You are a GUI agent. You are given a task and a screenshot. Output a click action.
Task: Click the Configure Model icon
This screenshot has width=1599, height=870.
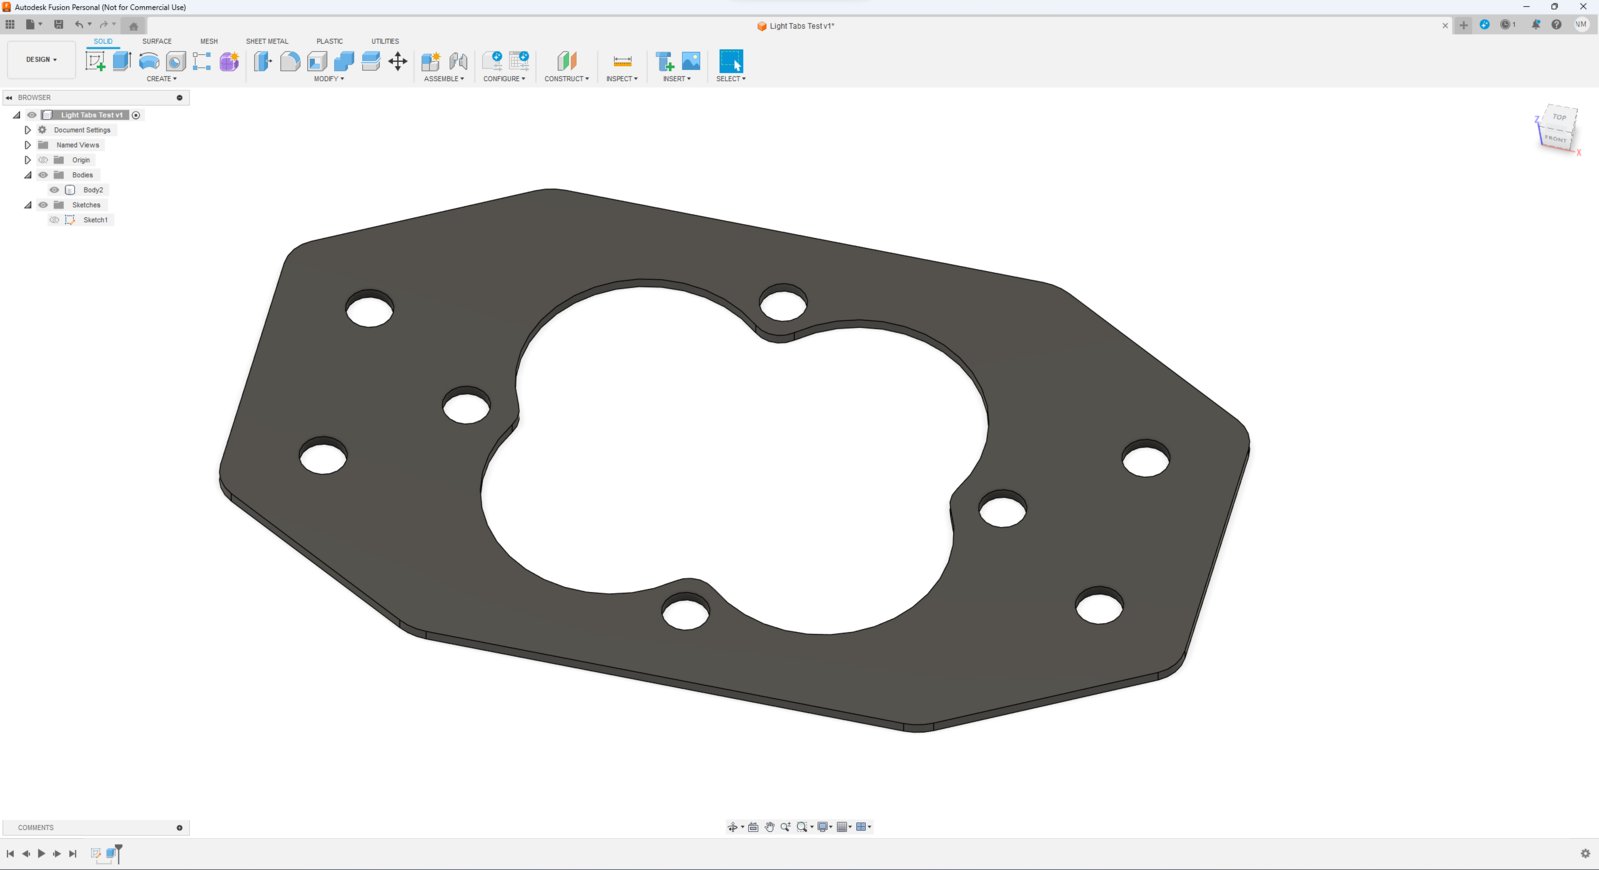(x=493, y=61)
